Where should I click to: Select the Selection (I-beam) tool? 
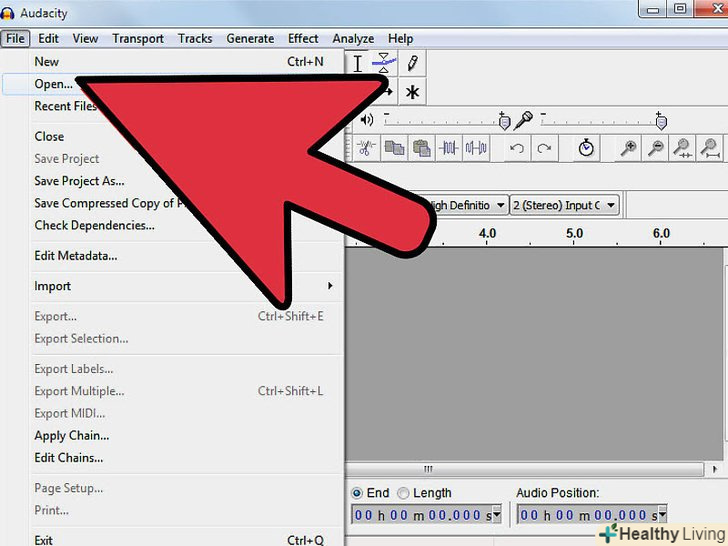358,64
